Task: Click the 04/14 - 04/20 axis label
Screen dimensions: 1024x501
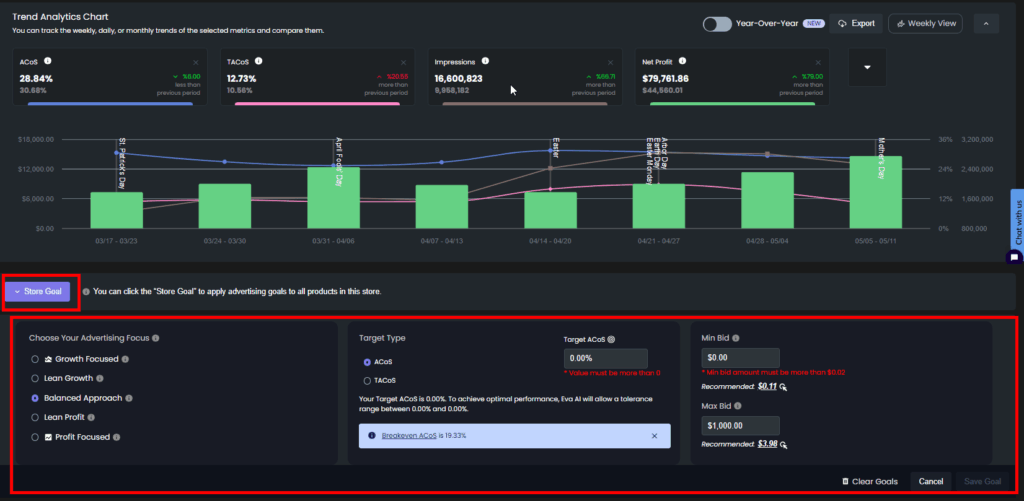Action: click(551, 240)
